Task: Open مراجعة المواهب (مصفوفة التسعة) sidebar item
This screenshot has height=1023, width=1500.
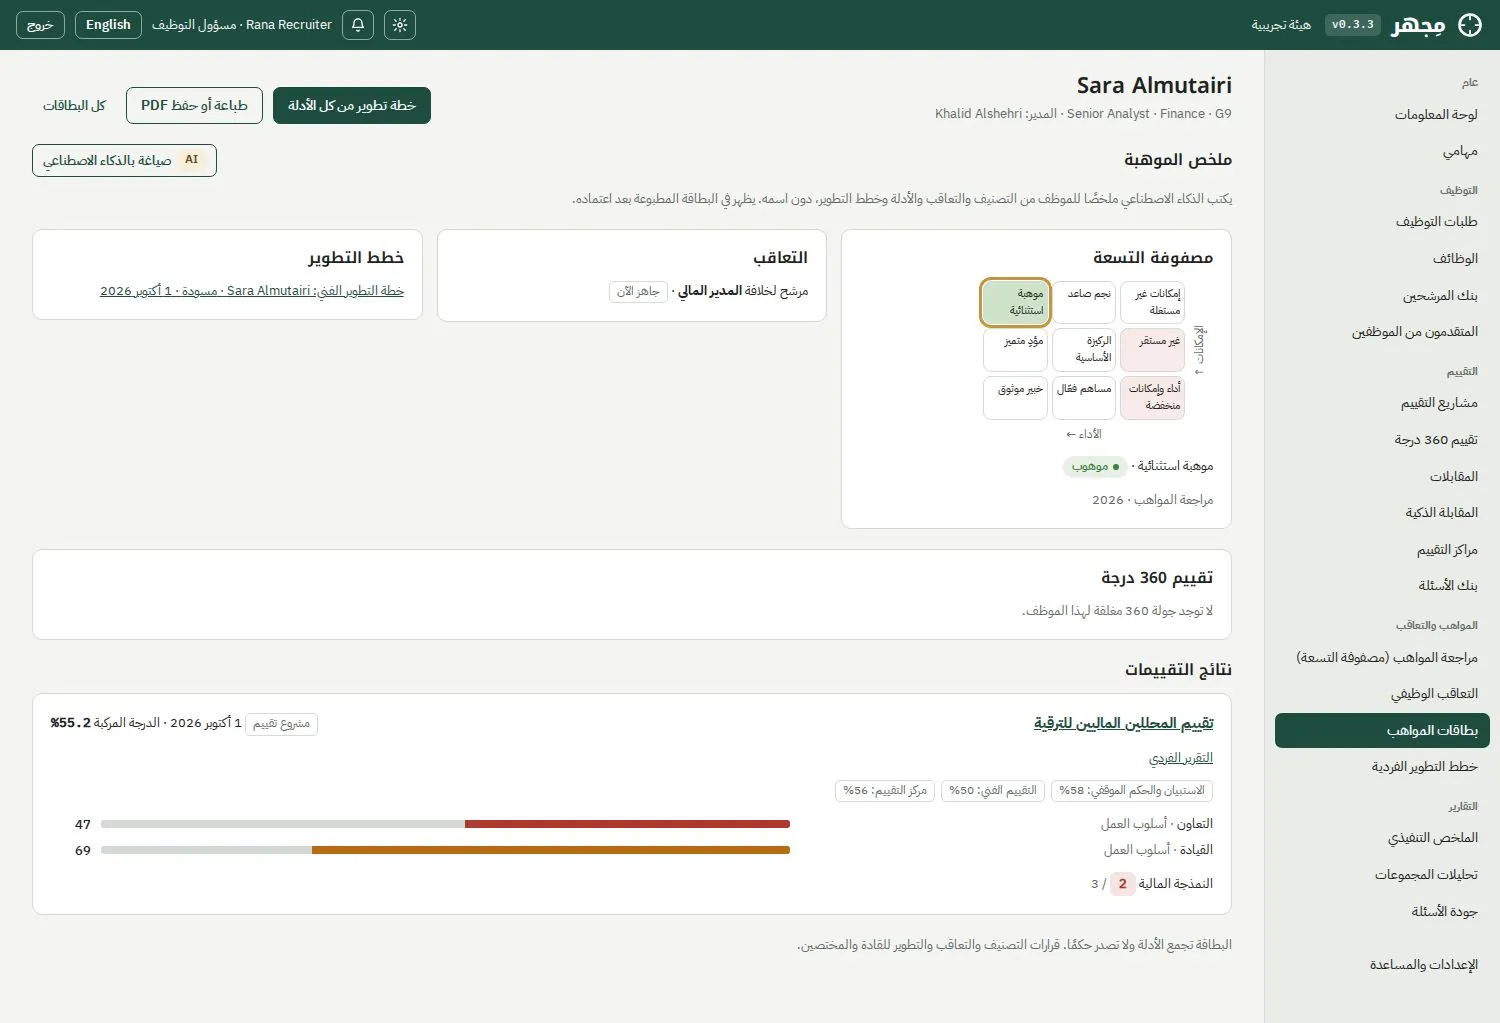Action: tap(1382, 657)
